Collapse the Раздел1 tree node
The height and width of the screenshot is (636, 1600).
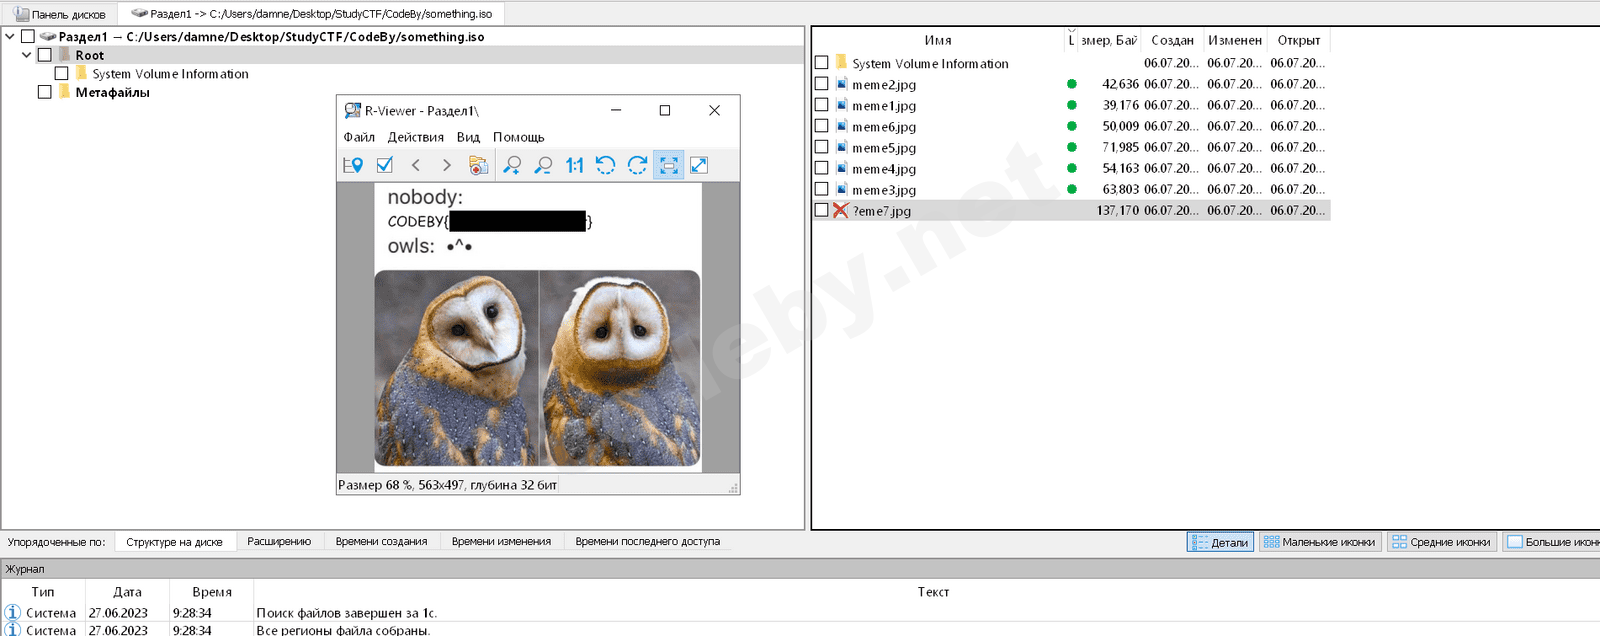pyautogui.click(x=10, y=37)
